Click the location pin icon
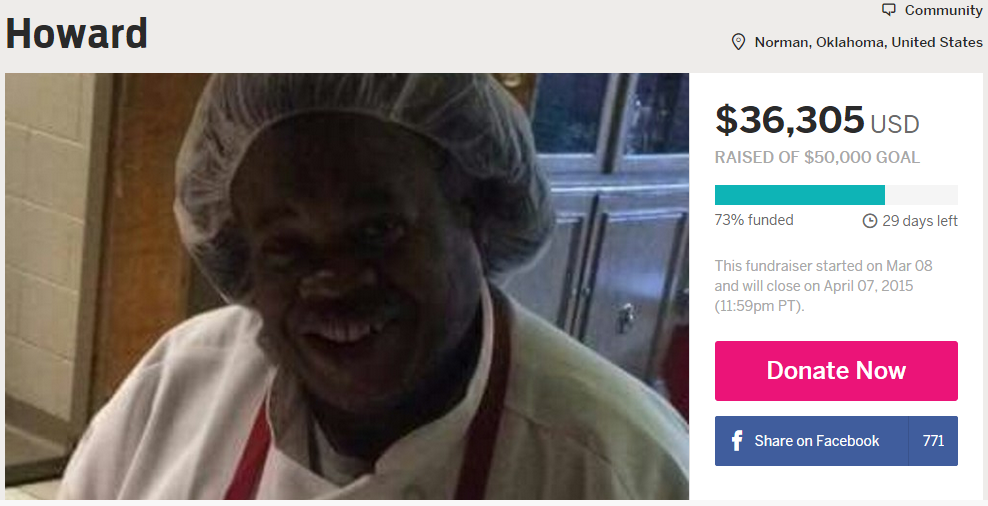The image size is (988, 506). click(738, 42)
